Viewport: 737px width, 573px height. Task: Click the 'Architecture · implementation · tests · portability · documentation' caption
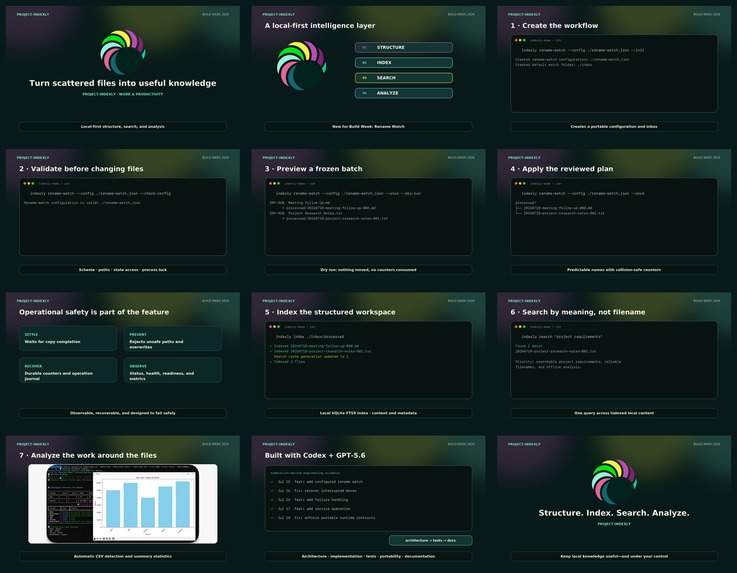click(368, 557)
